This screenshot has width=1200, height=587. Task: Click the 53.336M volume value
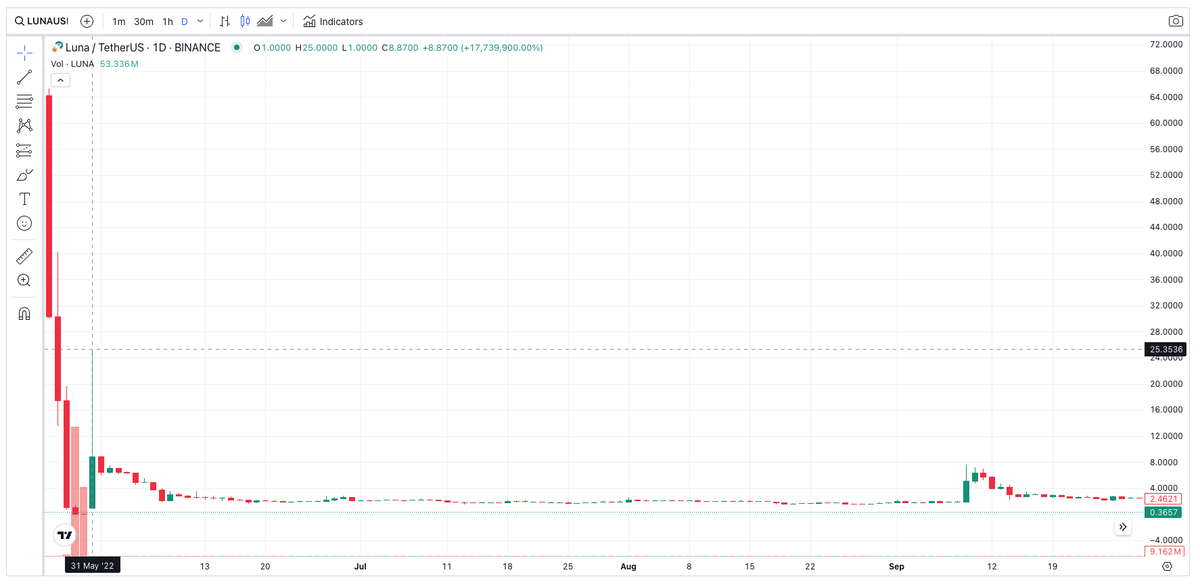(119, 64)
